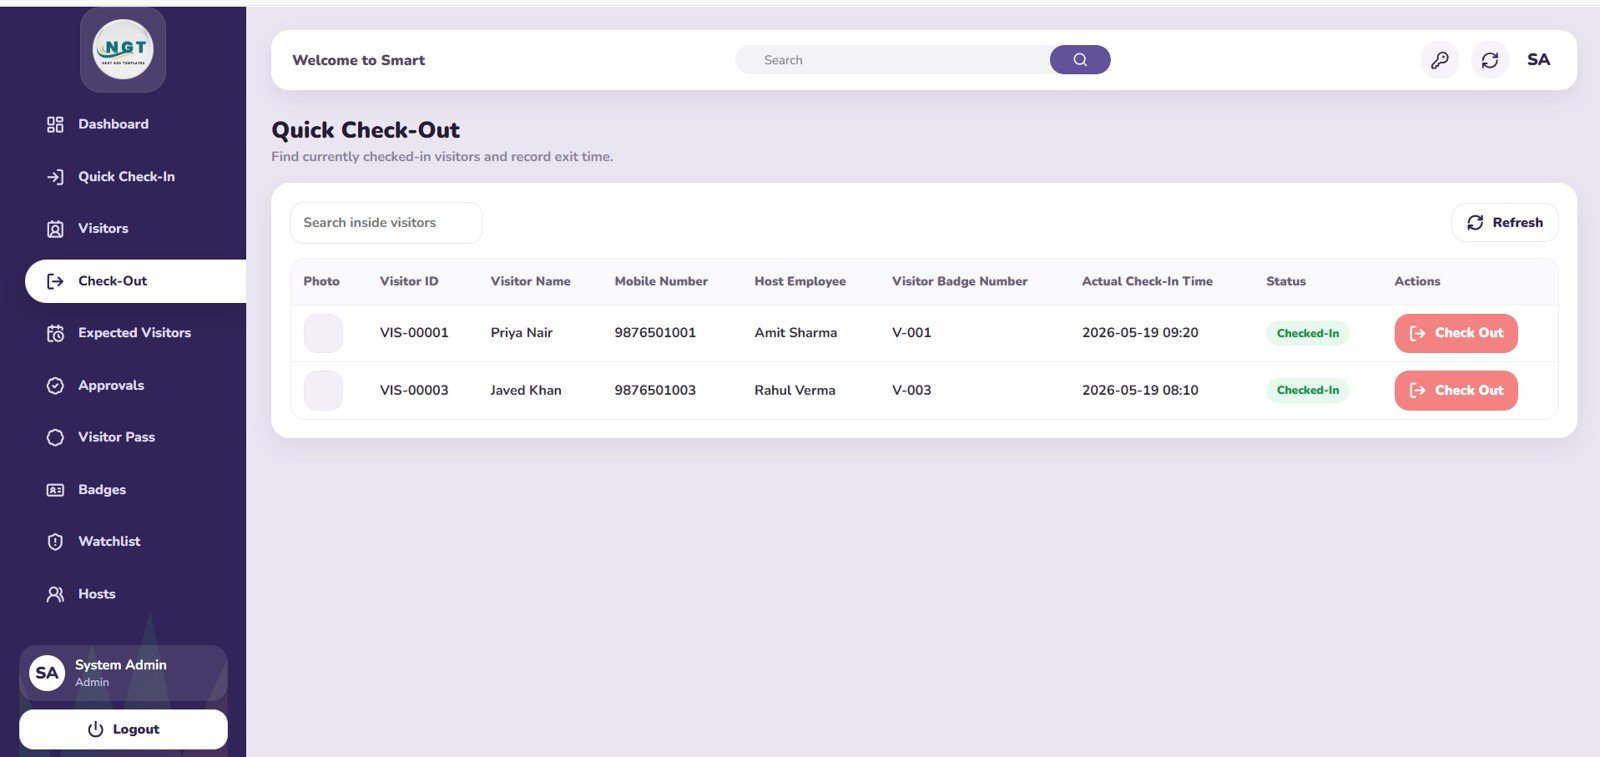Check out visitor Priya Nair
The width and height of the screenshot is (1600, 757).
click(x=1456, y=333)
